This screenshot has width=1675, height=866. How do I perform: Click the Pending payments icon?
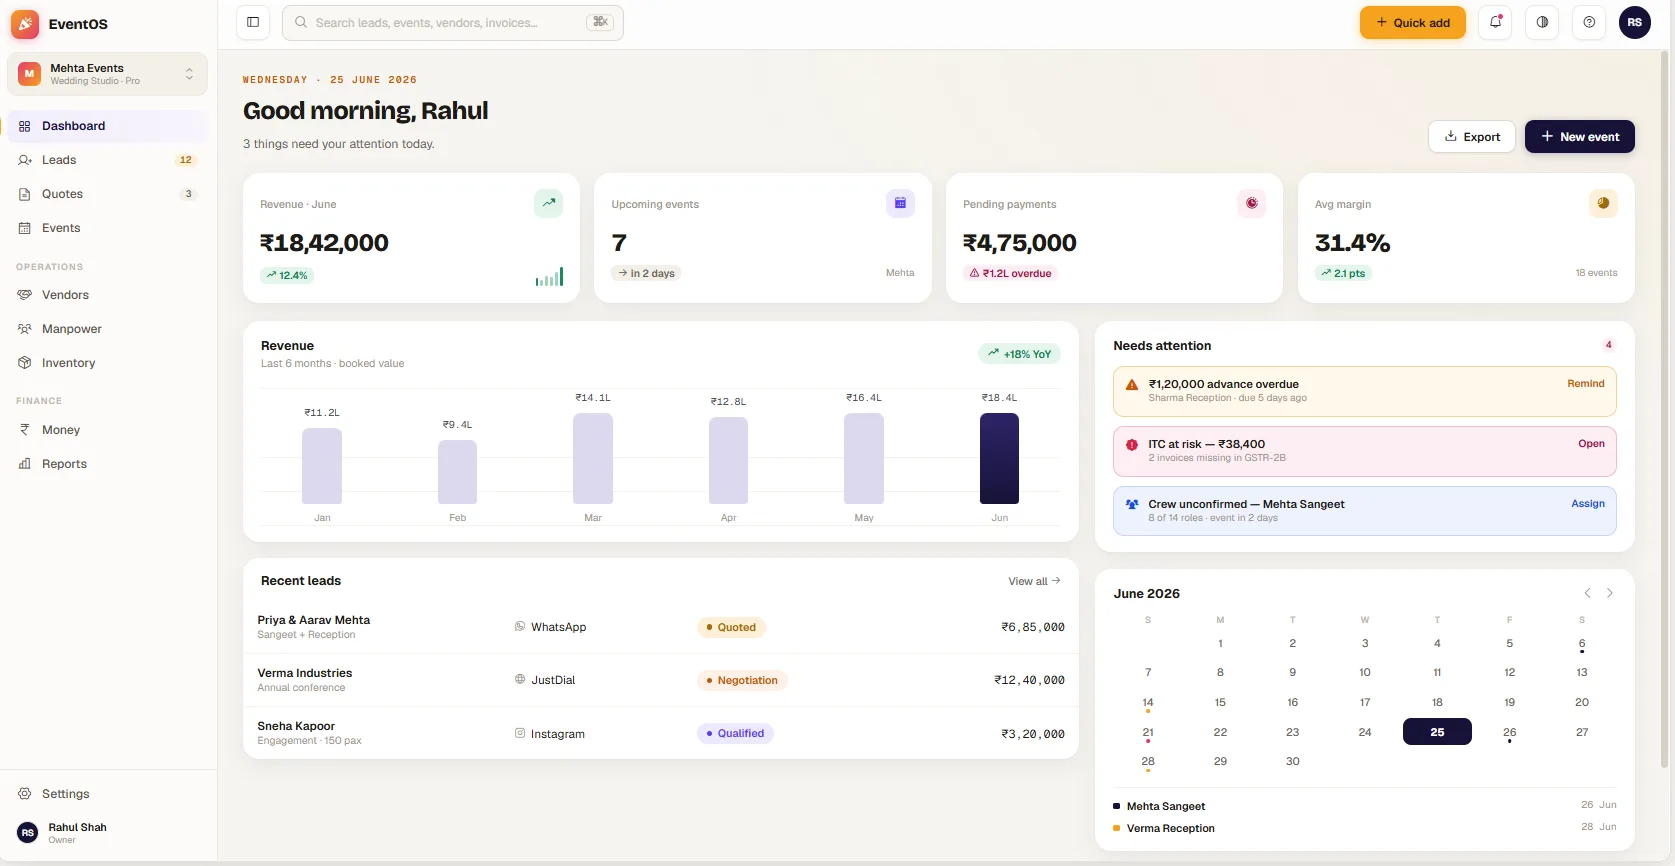(x=1252, y=203)
